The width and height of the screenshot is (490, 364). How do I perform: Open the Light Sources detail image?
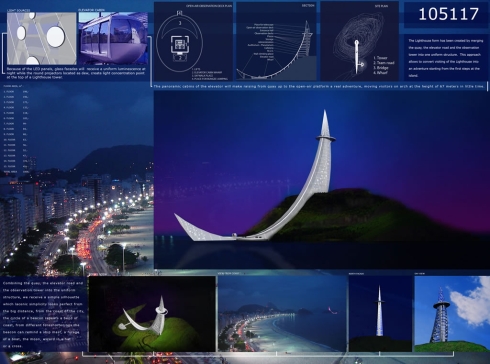pyautogui.click(x=42, y=39)
